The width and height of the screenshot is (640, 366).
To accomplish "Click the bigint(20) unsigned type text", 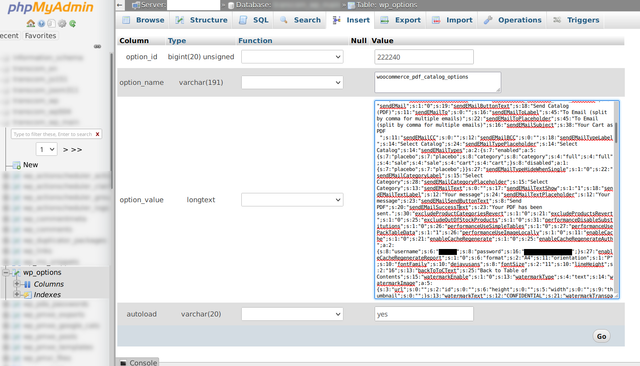I will (201, 57).
